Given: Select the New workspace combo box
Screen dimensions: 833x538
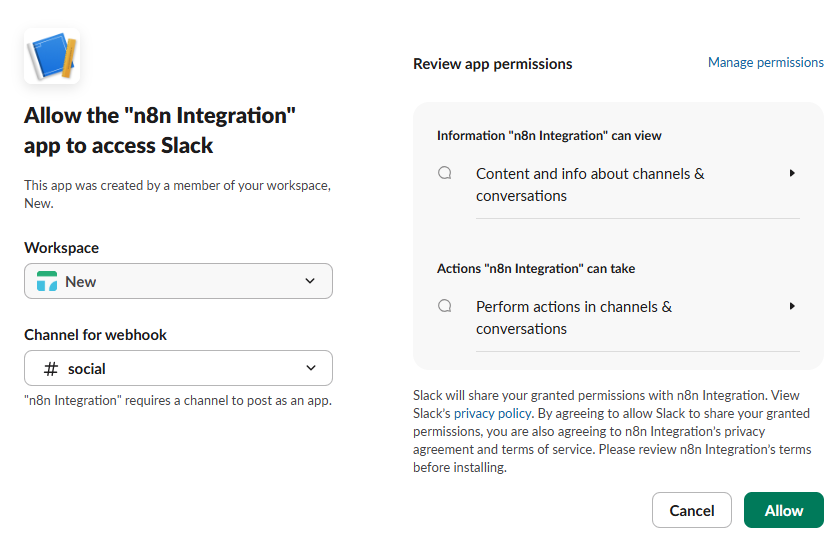Looking at the screenshot, I should point(178,281).
